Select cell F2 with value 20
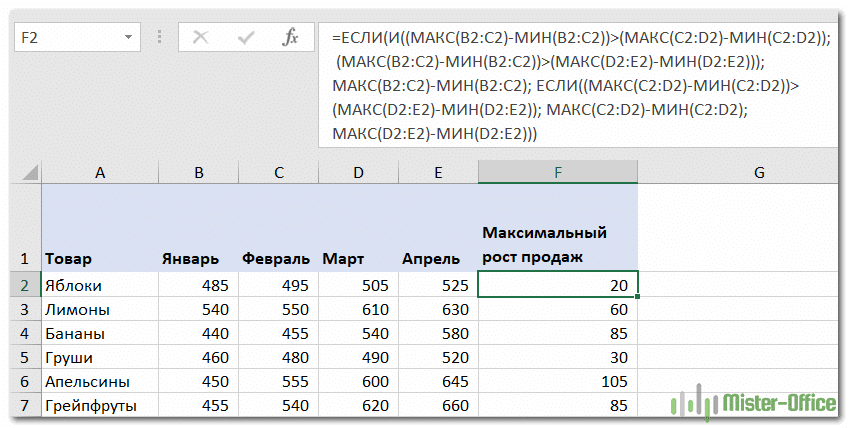 [558, 285]
